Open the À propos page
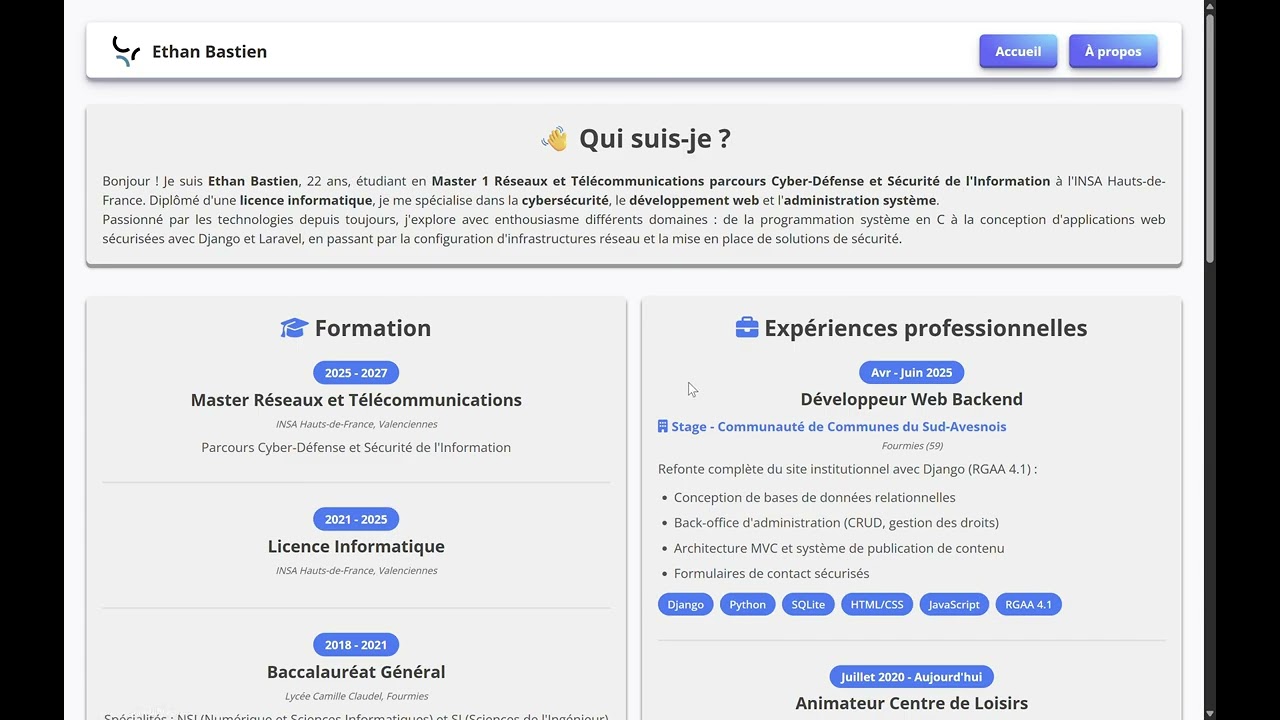The height and width of the screenshot is (720, 1280). [1113, 51]
